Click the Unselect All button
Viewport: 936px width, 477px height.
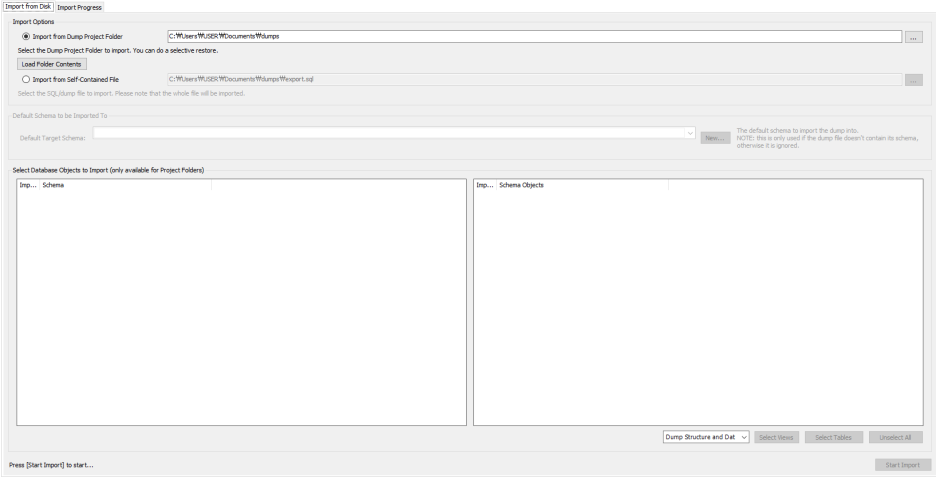(895, 437)
